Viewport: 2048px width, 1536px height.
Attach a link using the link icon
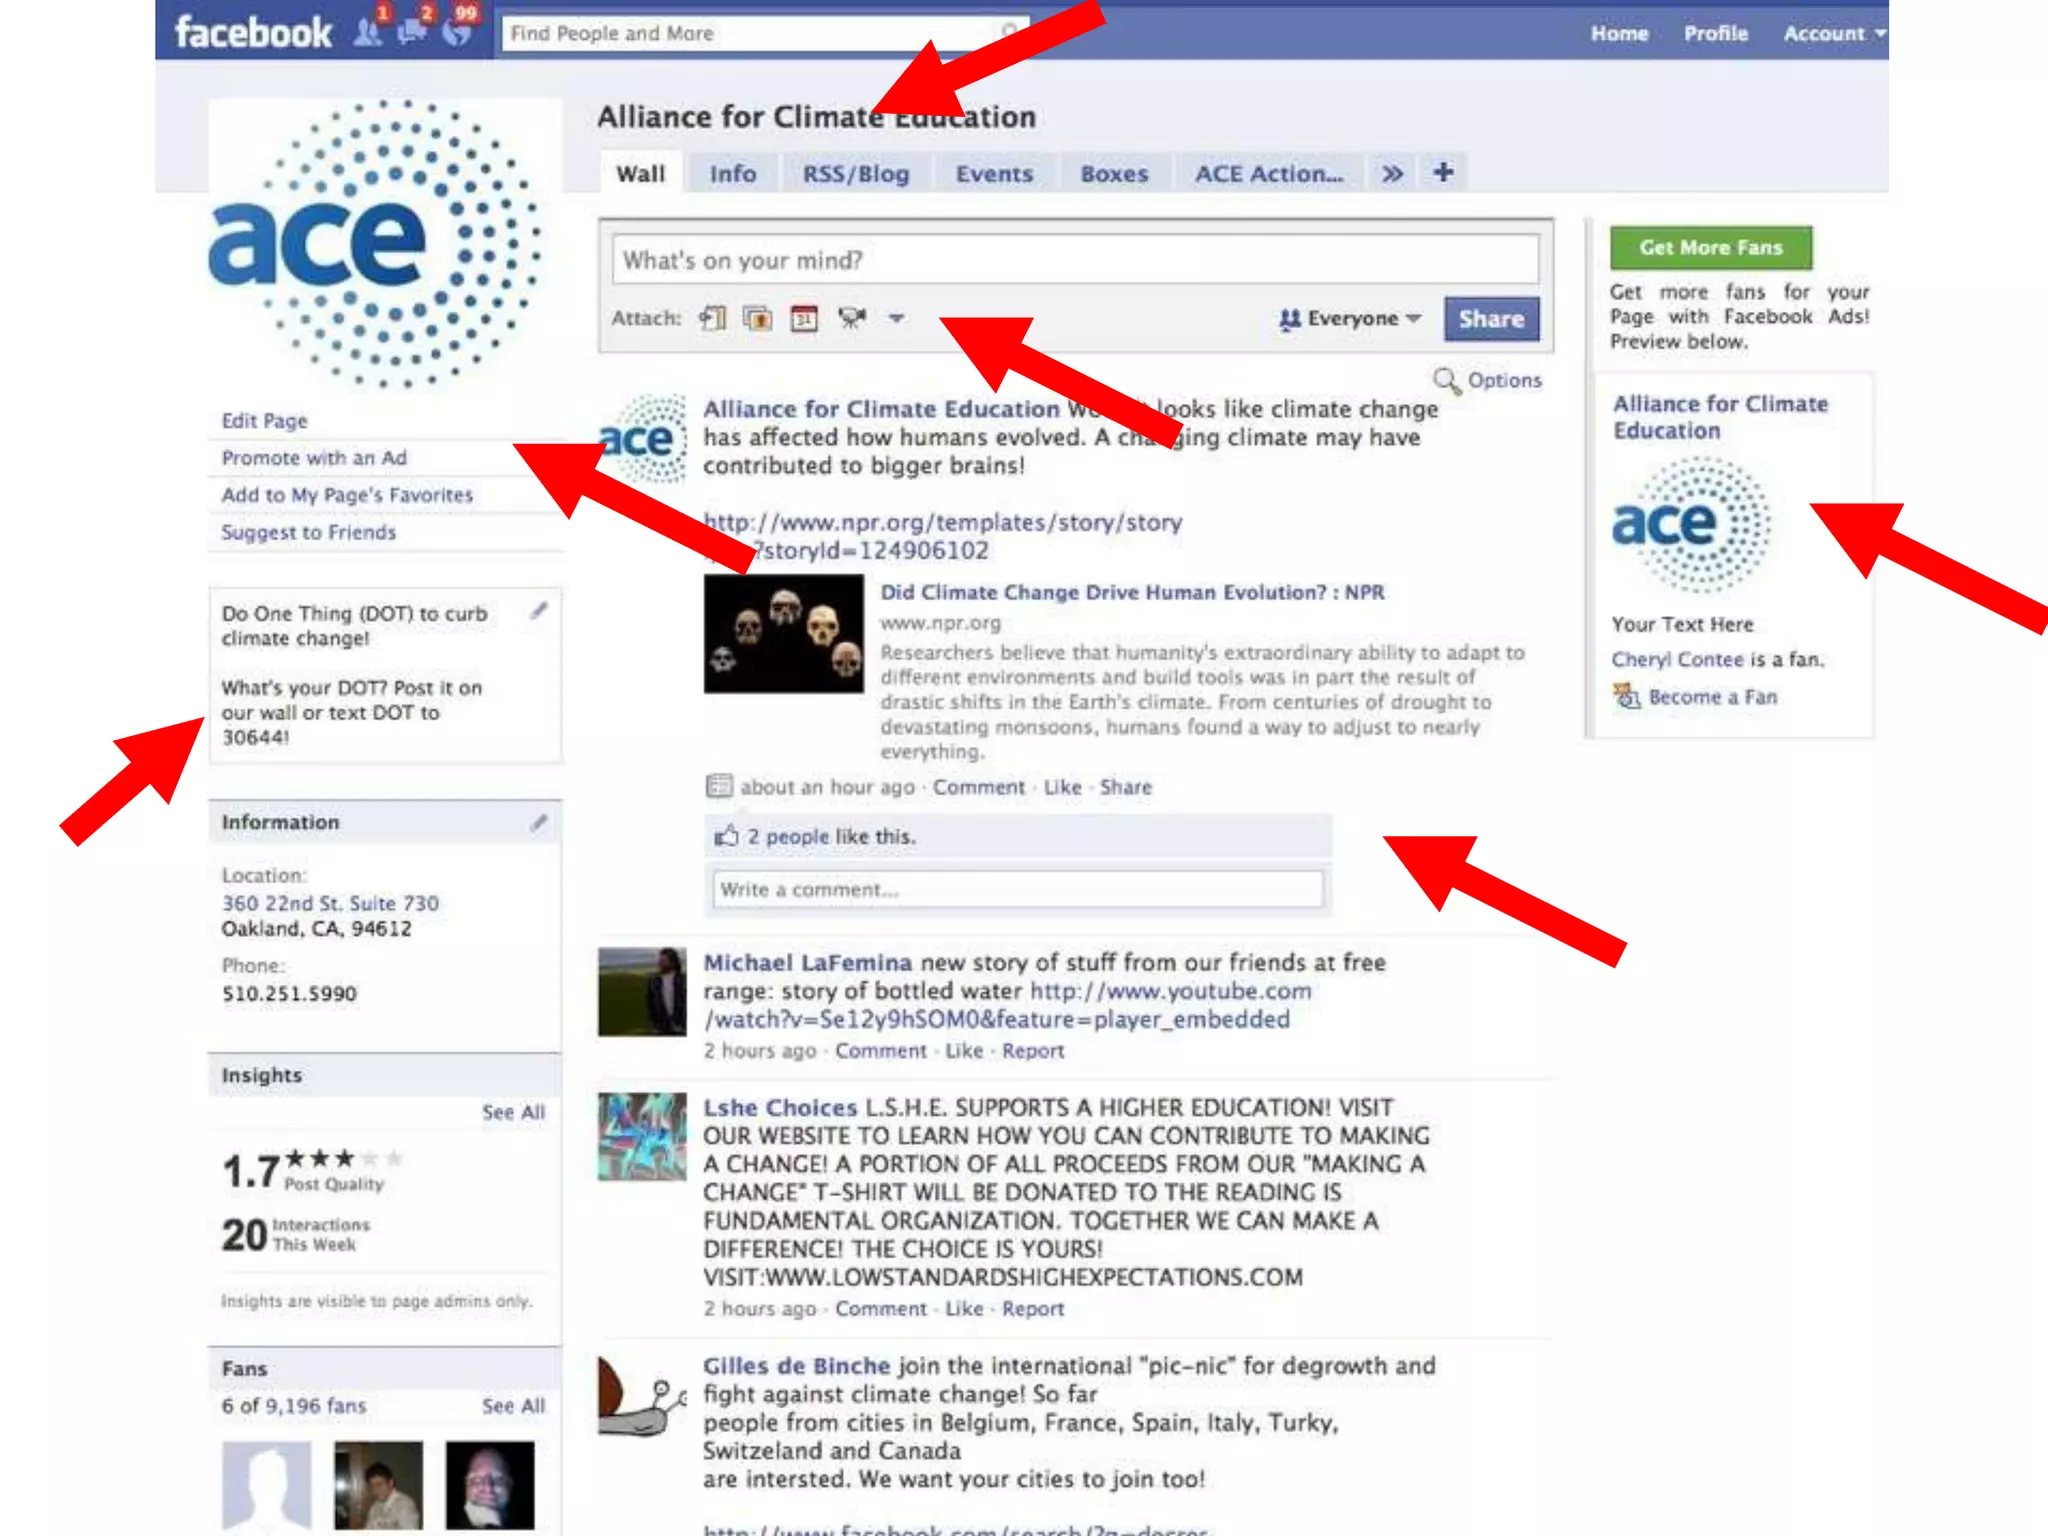pos(713,318)
